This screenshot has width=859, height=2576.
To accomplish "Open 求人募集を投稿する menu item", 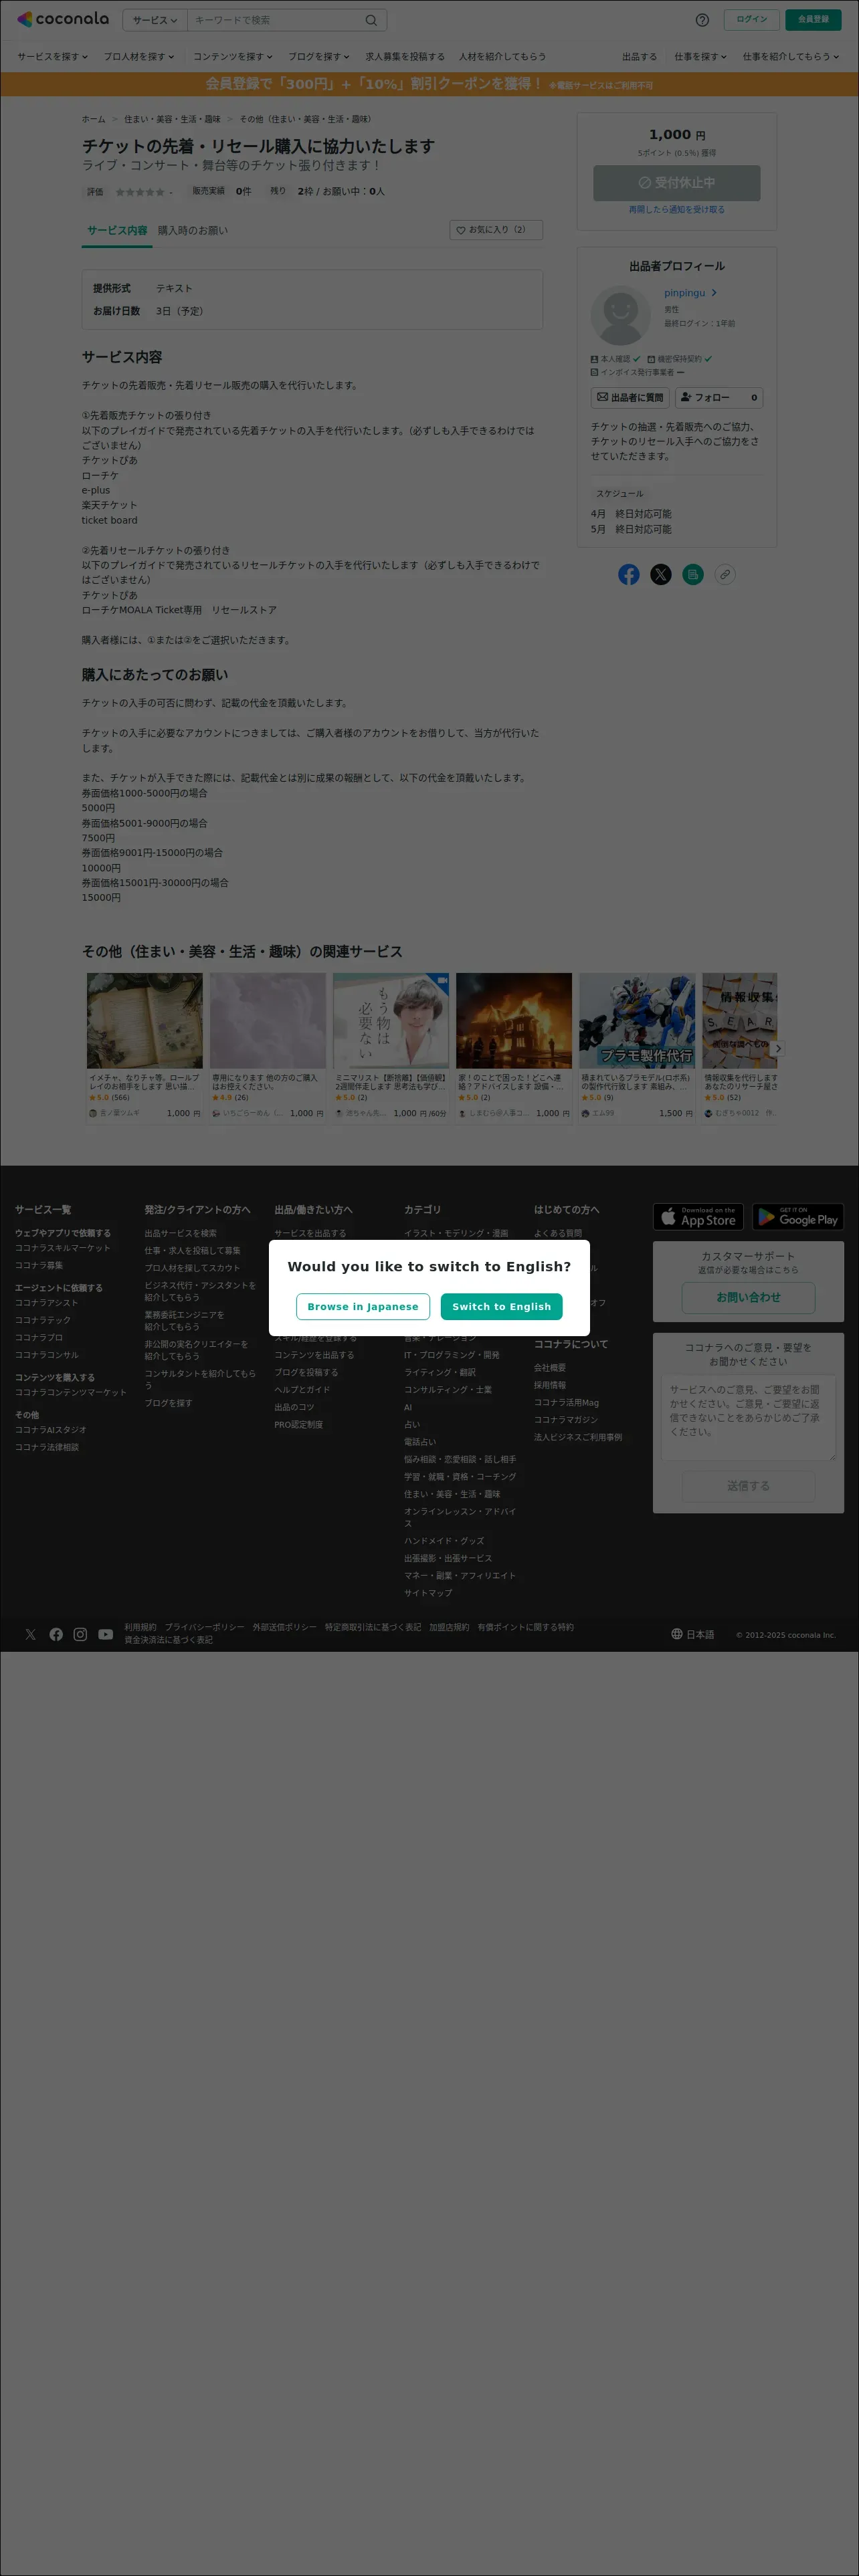I will 405,57.
